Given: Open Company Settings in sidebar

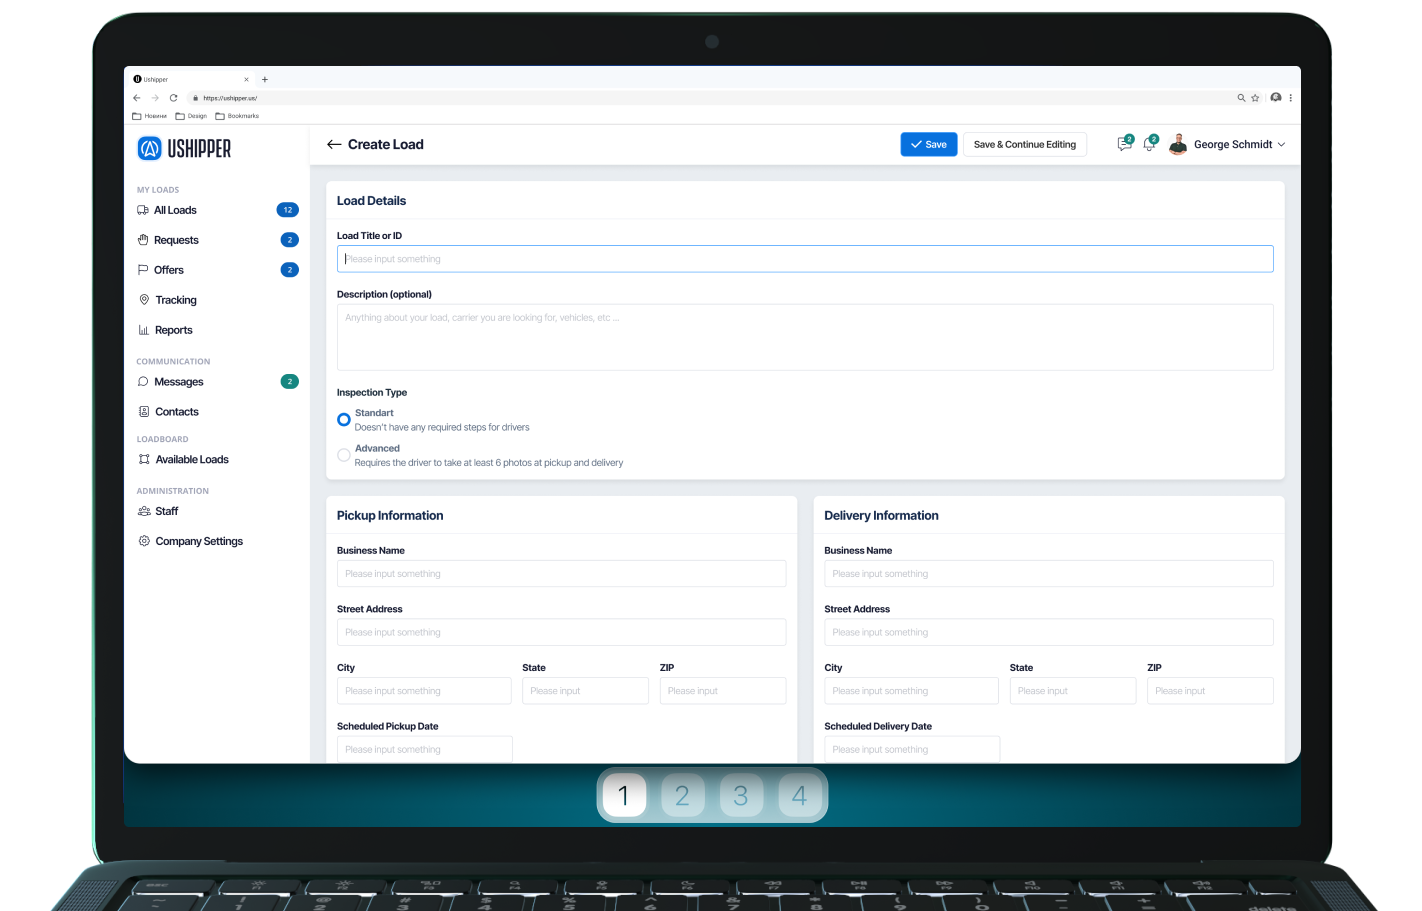Looking at the screenshot, I should coord(199,541).
